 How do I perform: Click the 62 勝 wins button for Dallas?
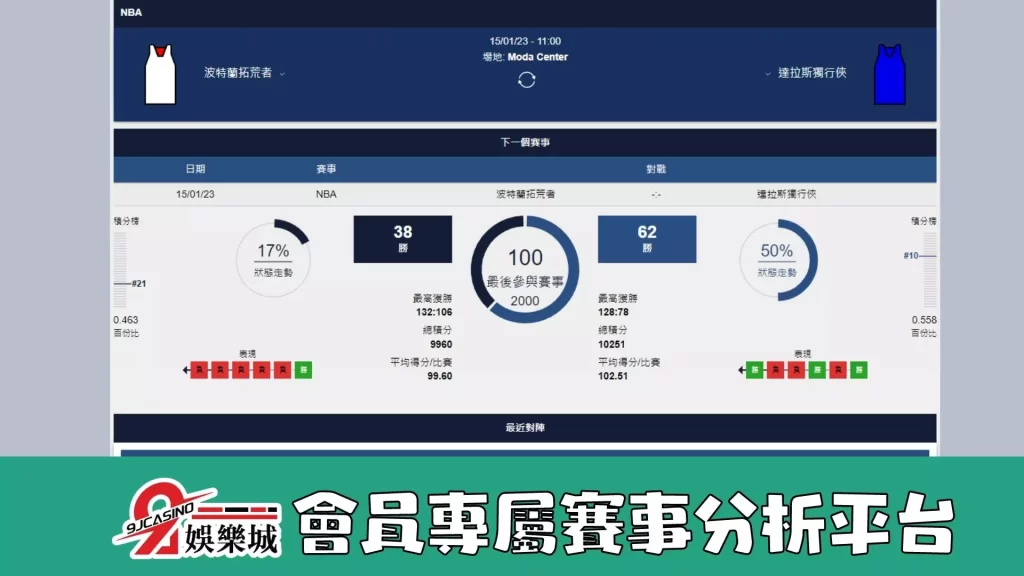(646, 238)
